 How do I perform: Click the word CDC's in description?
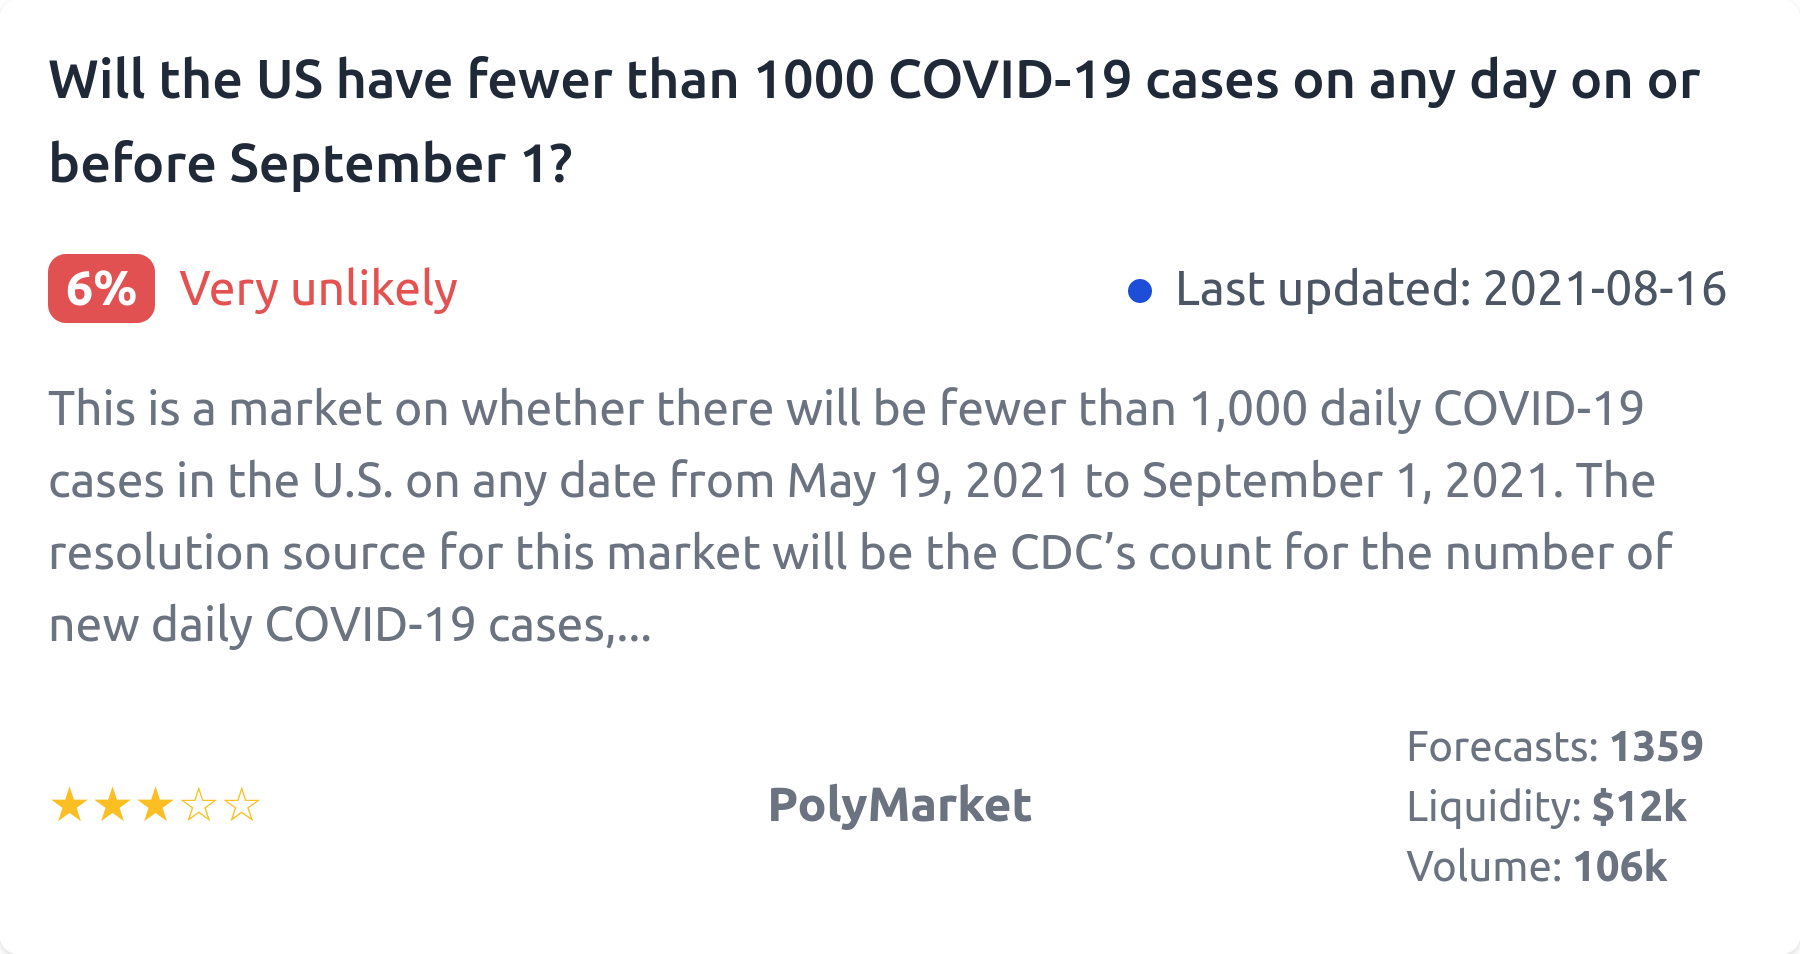pos(1073,553)
